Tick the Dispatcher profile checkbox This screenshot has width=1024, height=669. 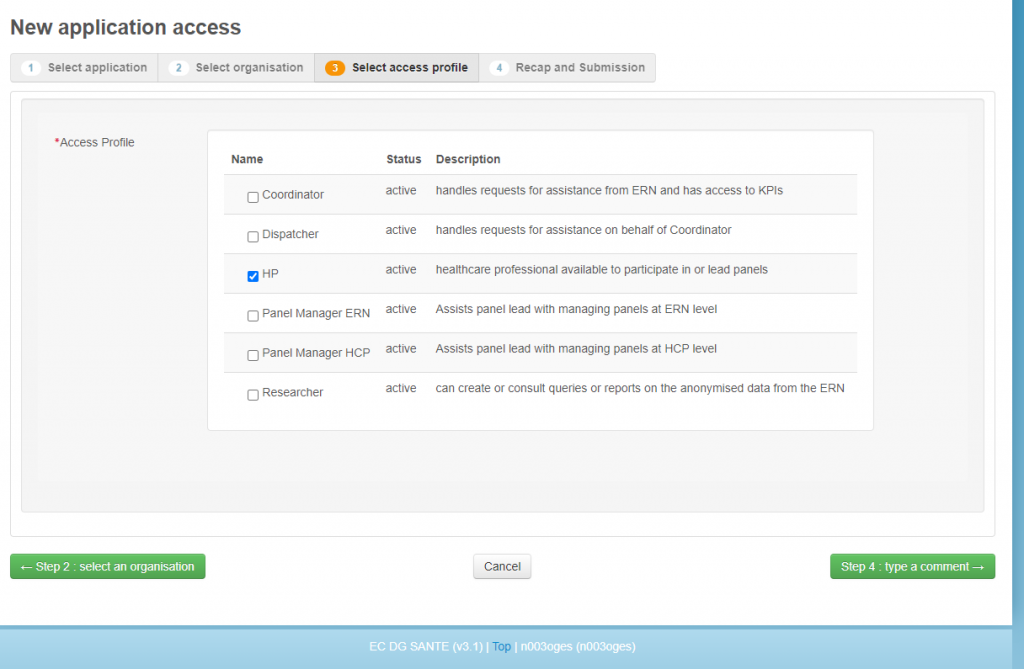tap(253, 237)
